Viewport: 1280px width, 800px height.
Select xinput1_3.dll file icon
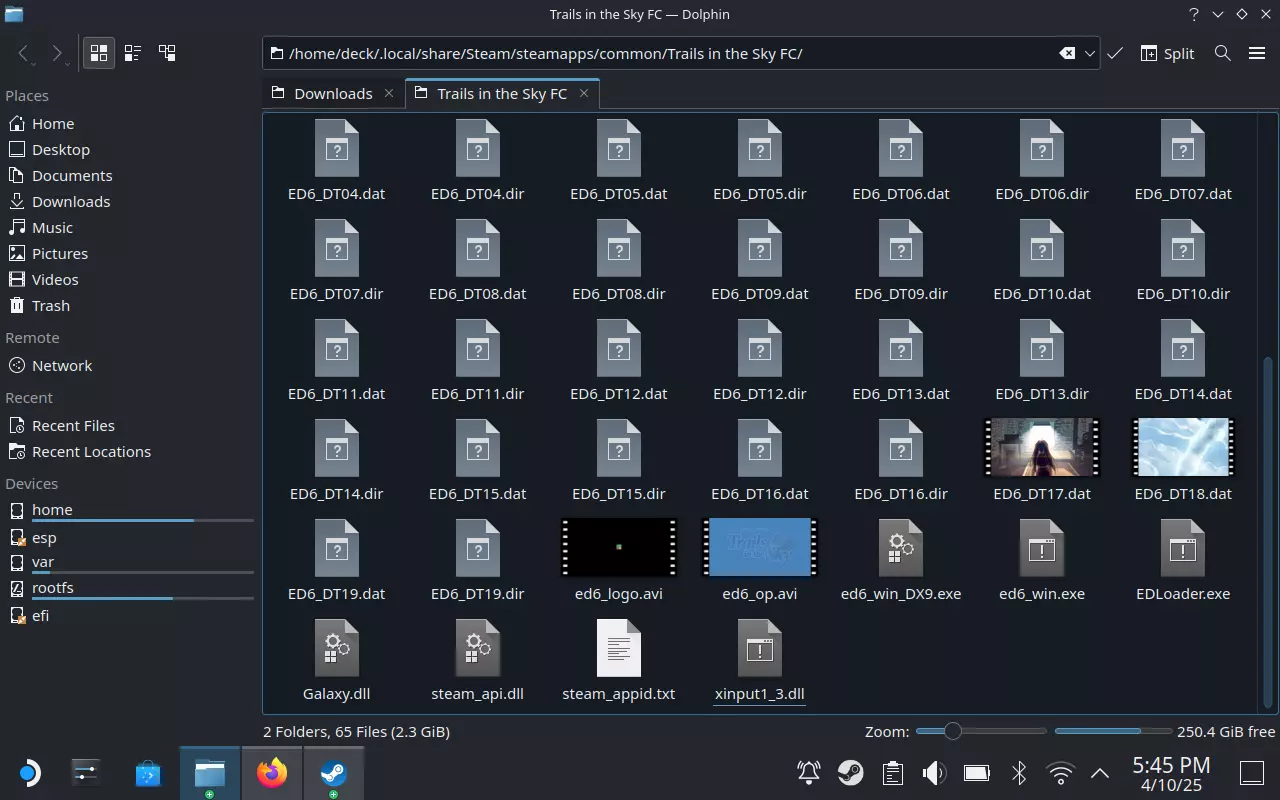[x=760, y=647]
